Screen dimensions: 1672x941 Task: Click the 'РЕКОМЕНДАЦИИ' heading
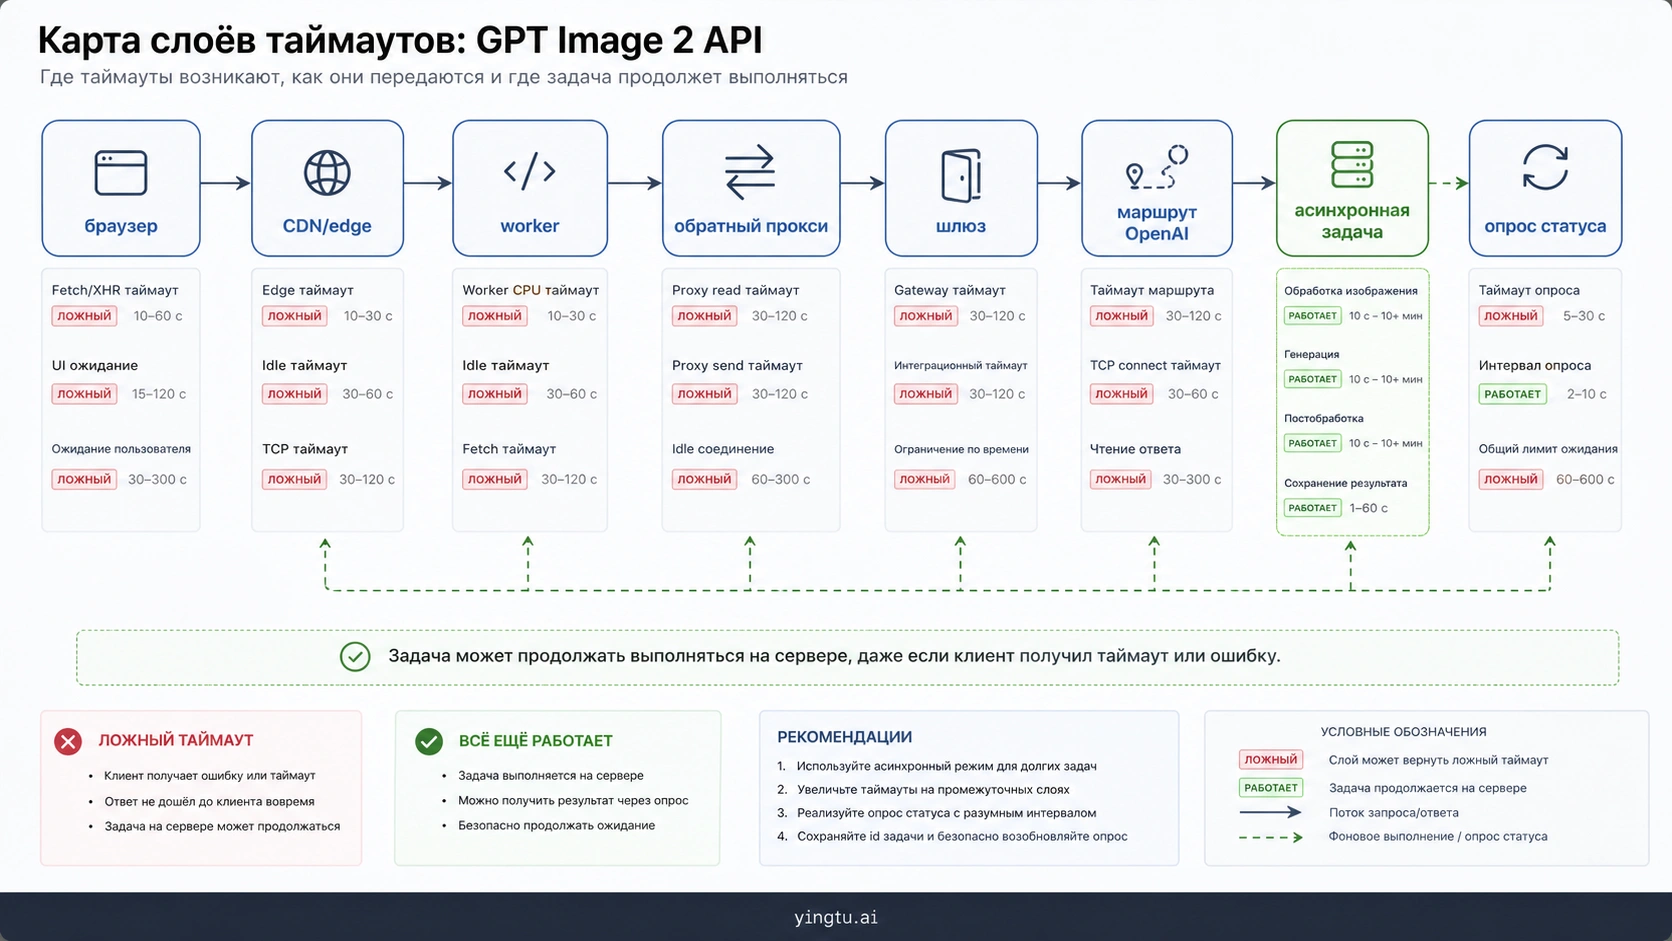click(845, 737)
